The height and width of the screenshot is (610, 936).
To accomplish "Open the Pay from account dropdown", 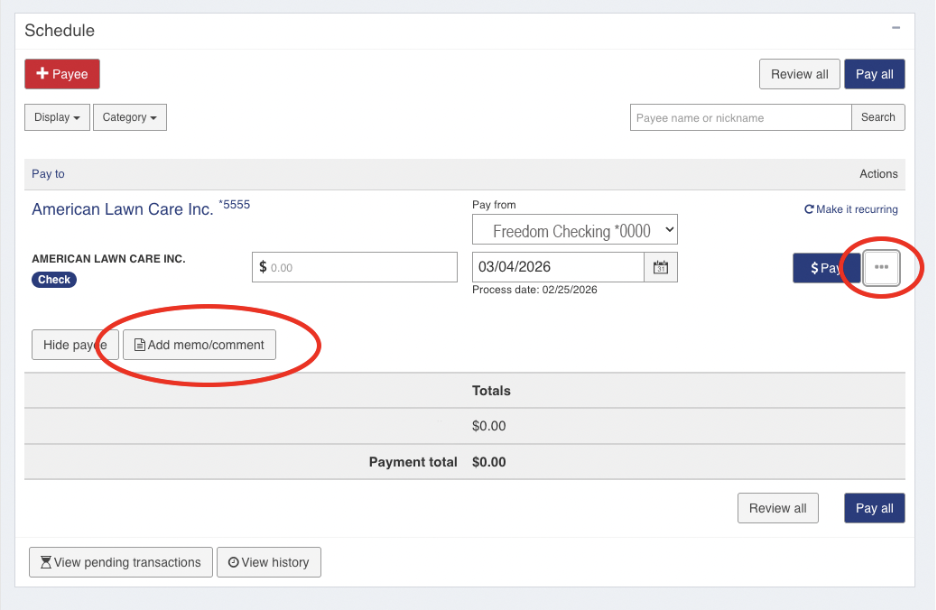I will pyautogui.click(x=575, y=231).
